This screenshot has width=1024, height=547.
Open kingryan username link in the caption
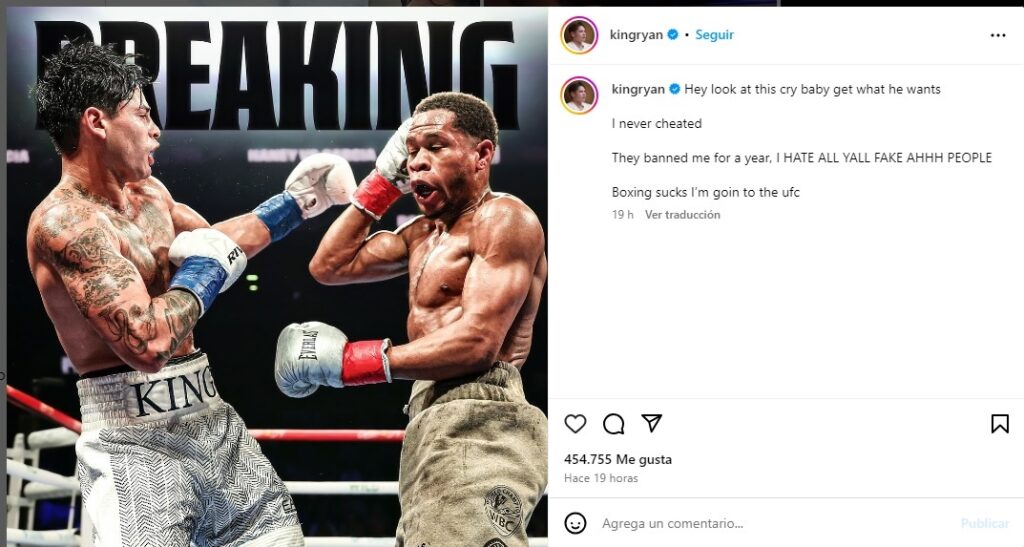click(638, 89)
